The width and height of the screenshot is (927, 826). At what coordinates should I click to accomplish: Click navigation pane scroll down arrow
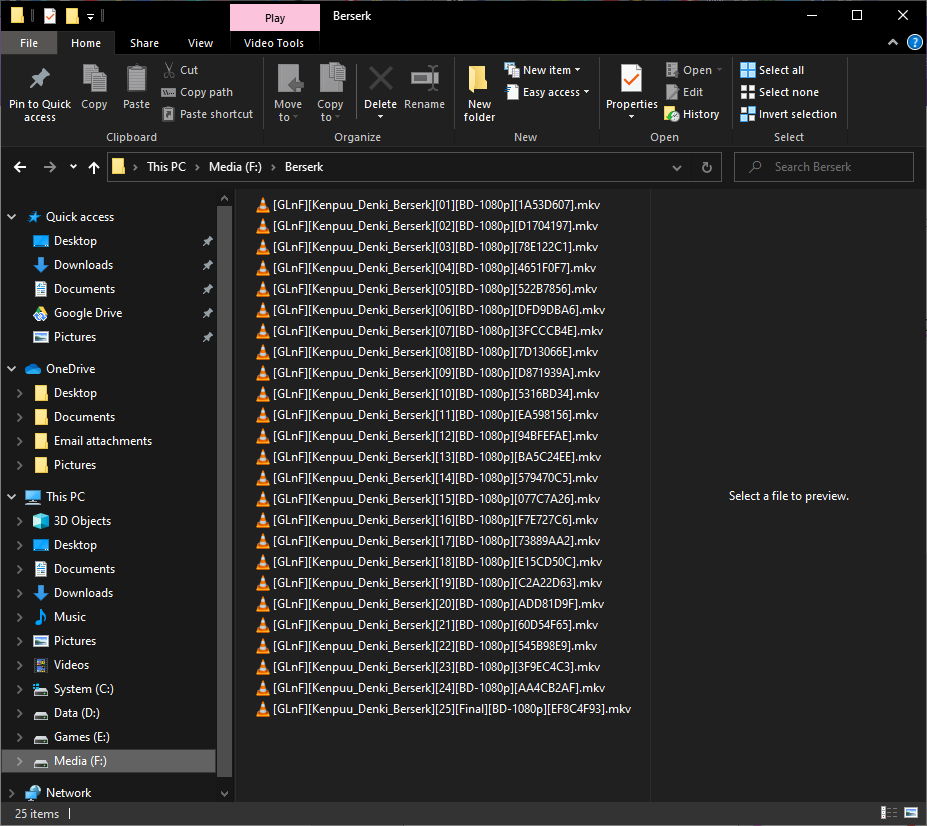click(224, 793)
